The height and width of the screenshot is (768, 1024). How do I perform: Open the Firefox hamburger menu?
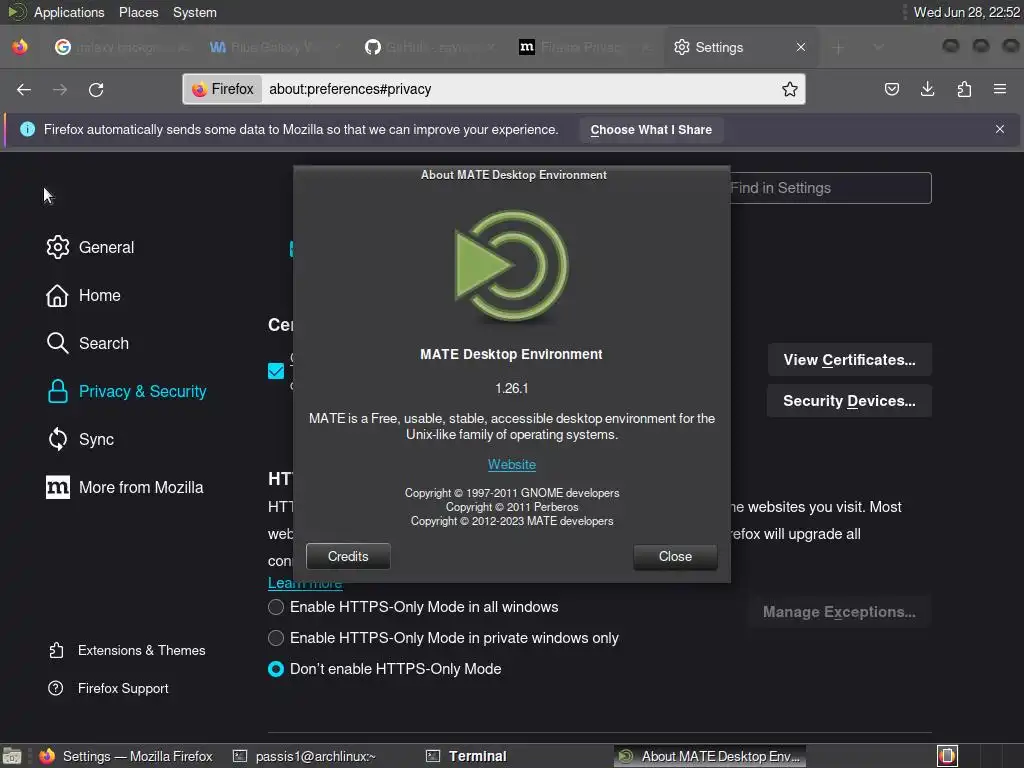pyautogui.click(x=1000, y=89)
